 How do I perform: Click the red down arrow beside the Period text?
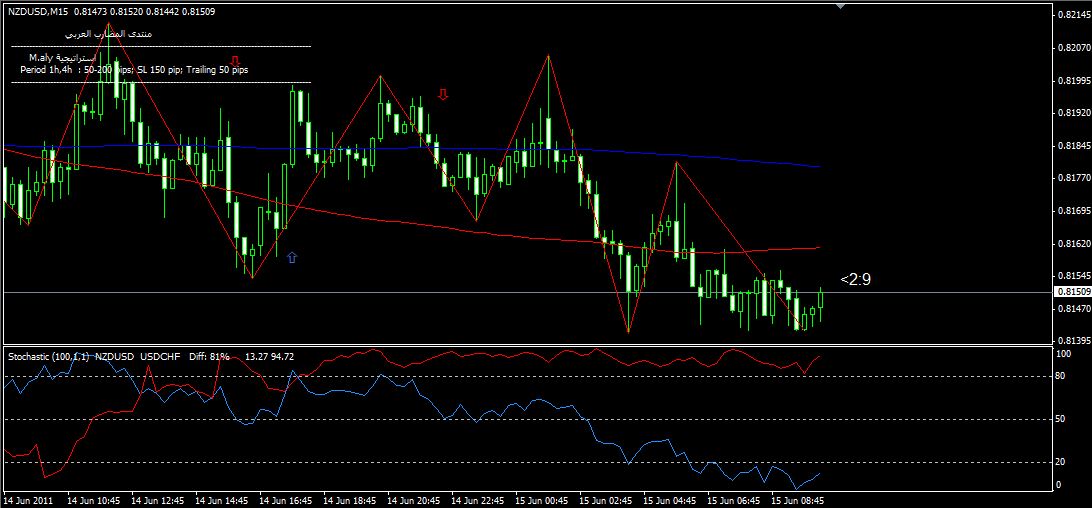click(235, 61)
